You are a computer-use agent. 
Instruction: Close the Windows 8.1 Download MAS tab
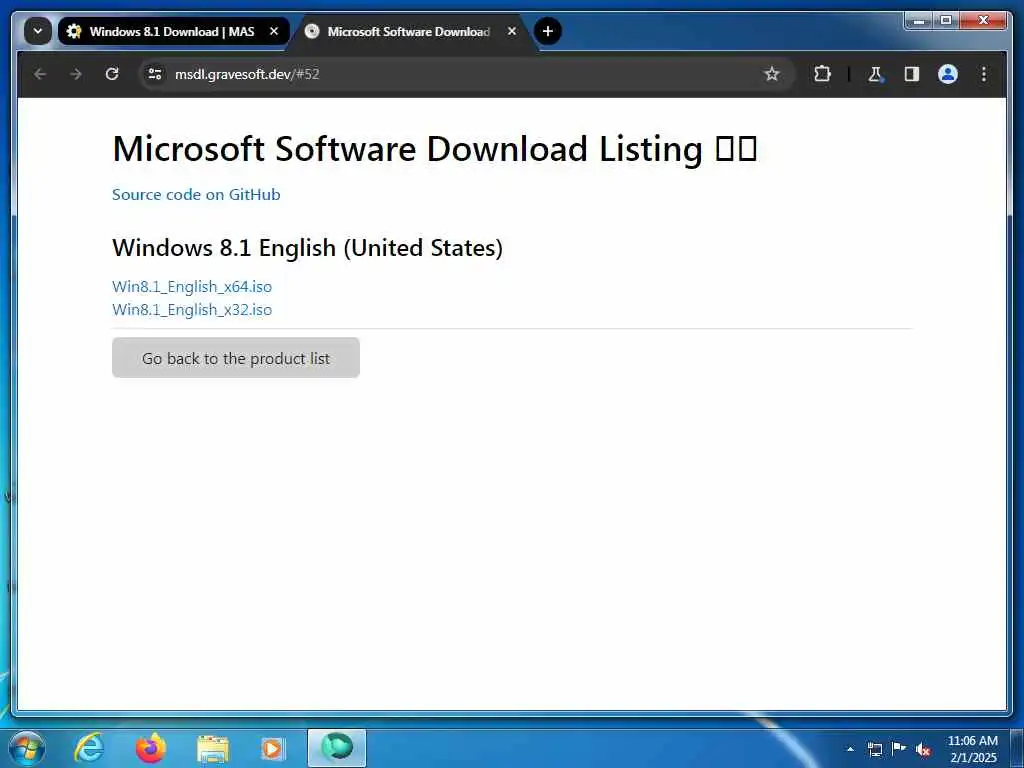(274, 31)
